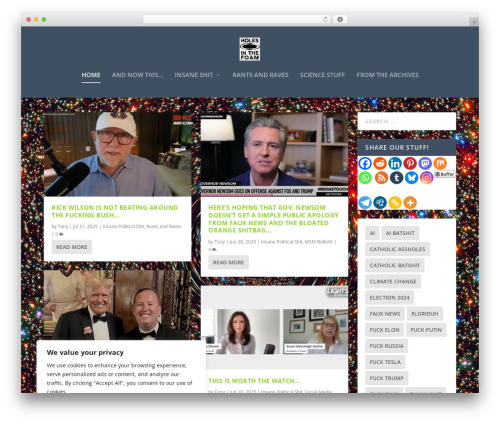Open the Rick Wilson post title link

(x=115, y=211)
